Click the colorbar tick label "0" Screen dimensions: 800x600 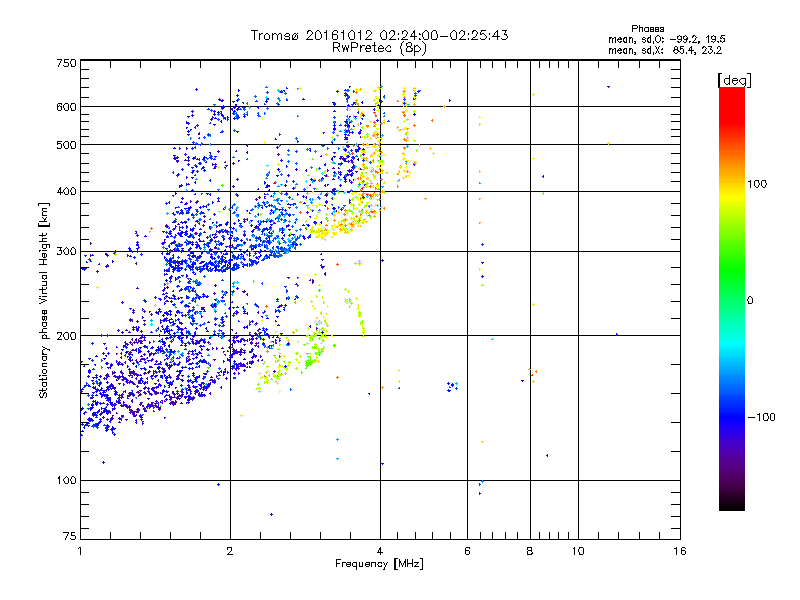tap(750, 301)
